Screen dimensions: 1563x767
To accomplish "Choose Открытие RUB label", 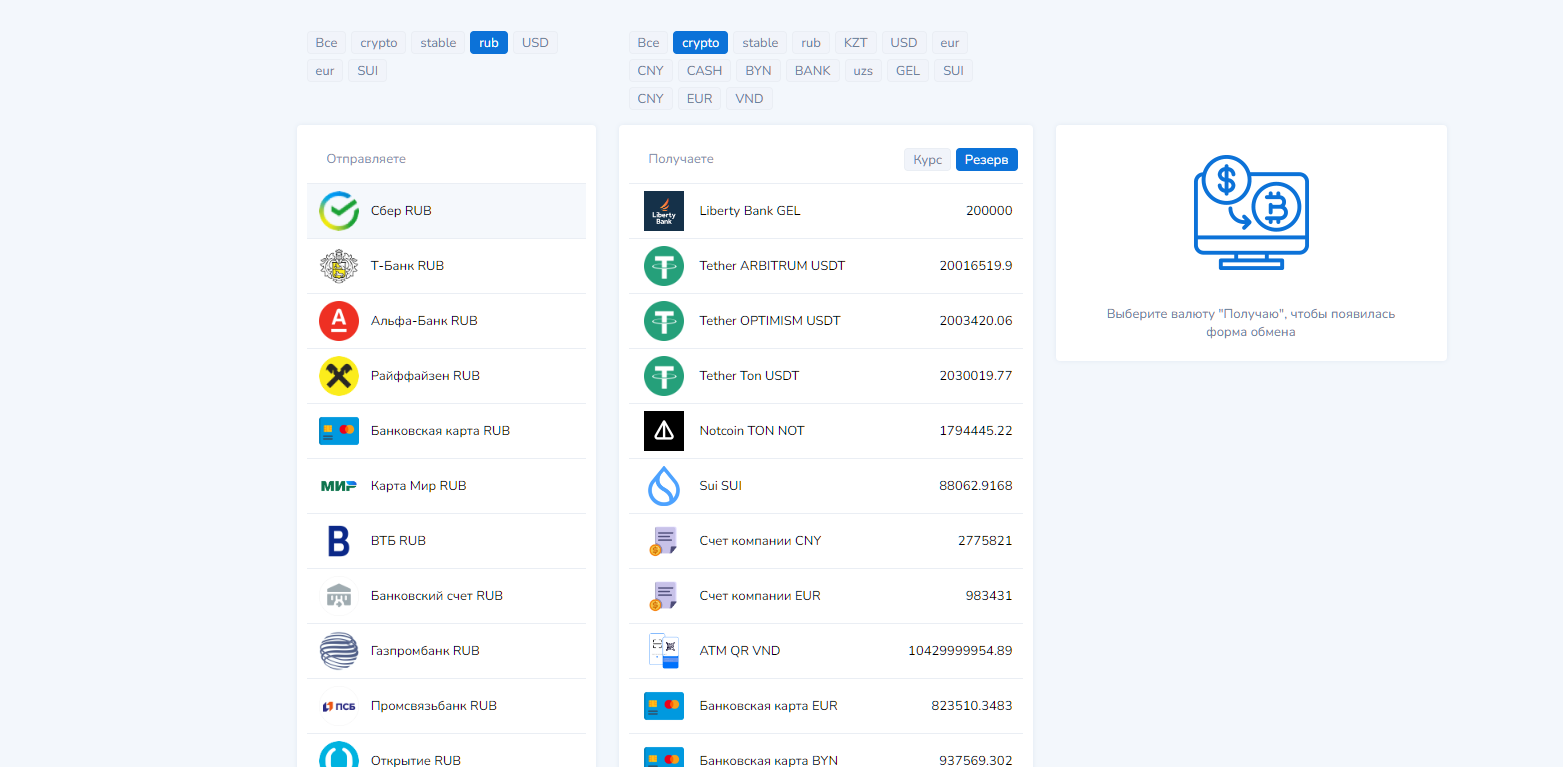I will 416,760.
